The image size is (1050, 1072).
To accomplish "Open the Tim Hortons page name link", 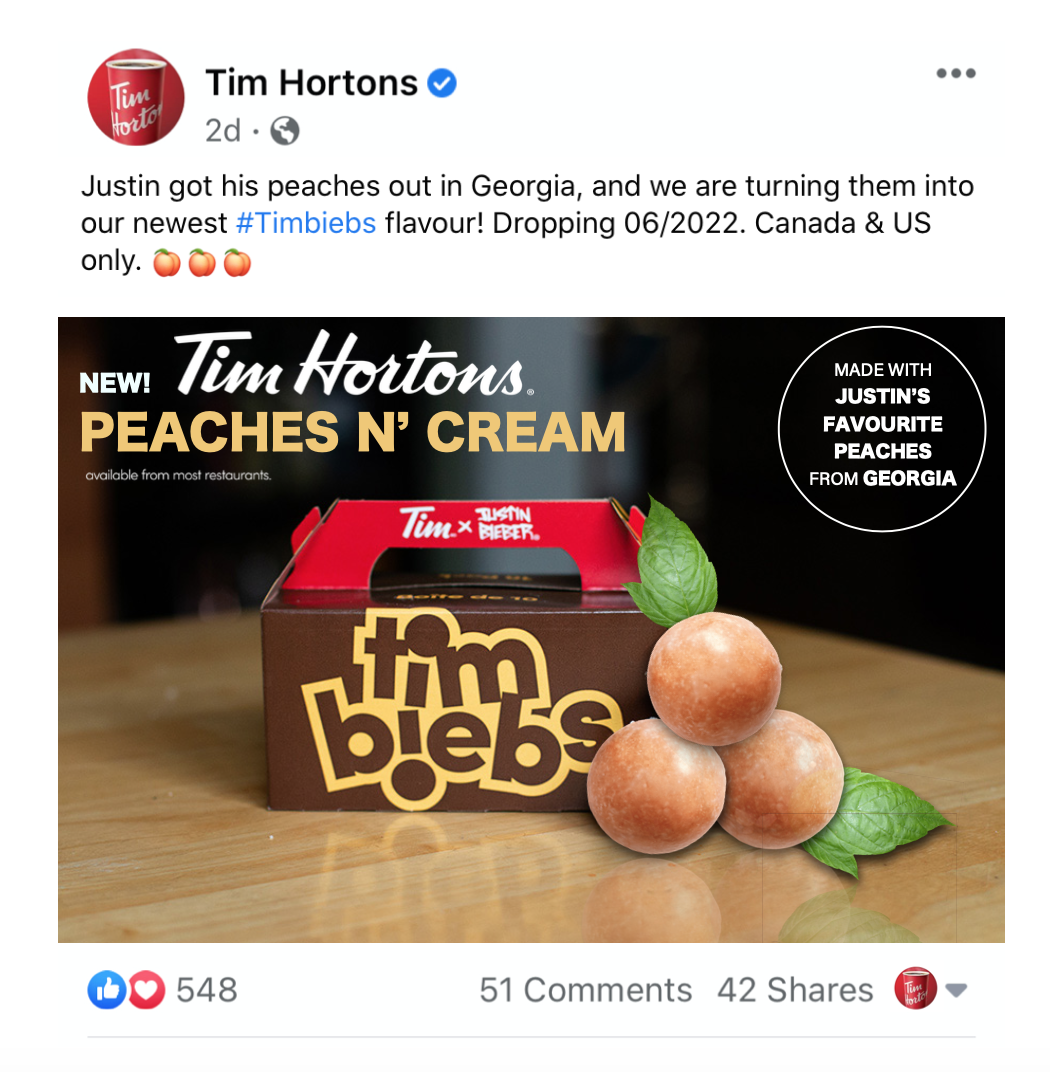I will tap(311, 83).
